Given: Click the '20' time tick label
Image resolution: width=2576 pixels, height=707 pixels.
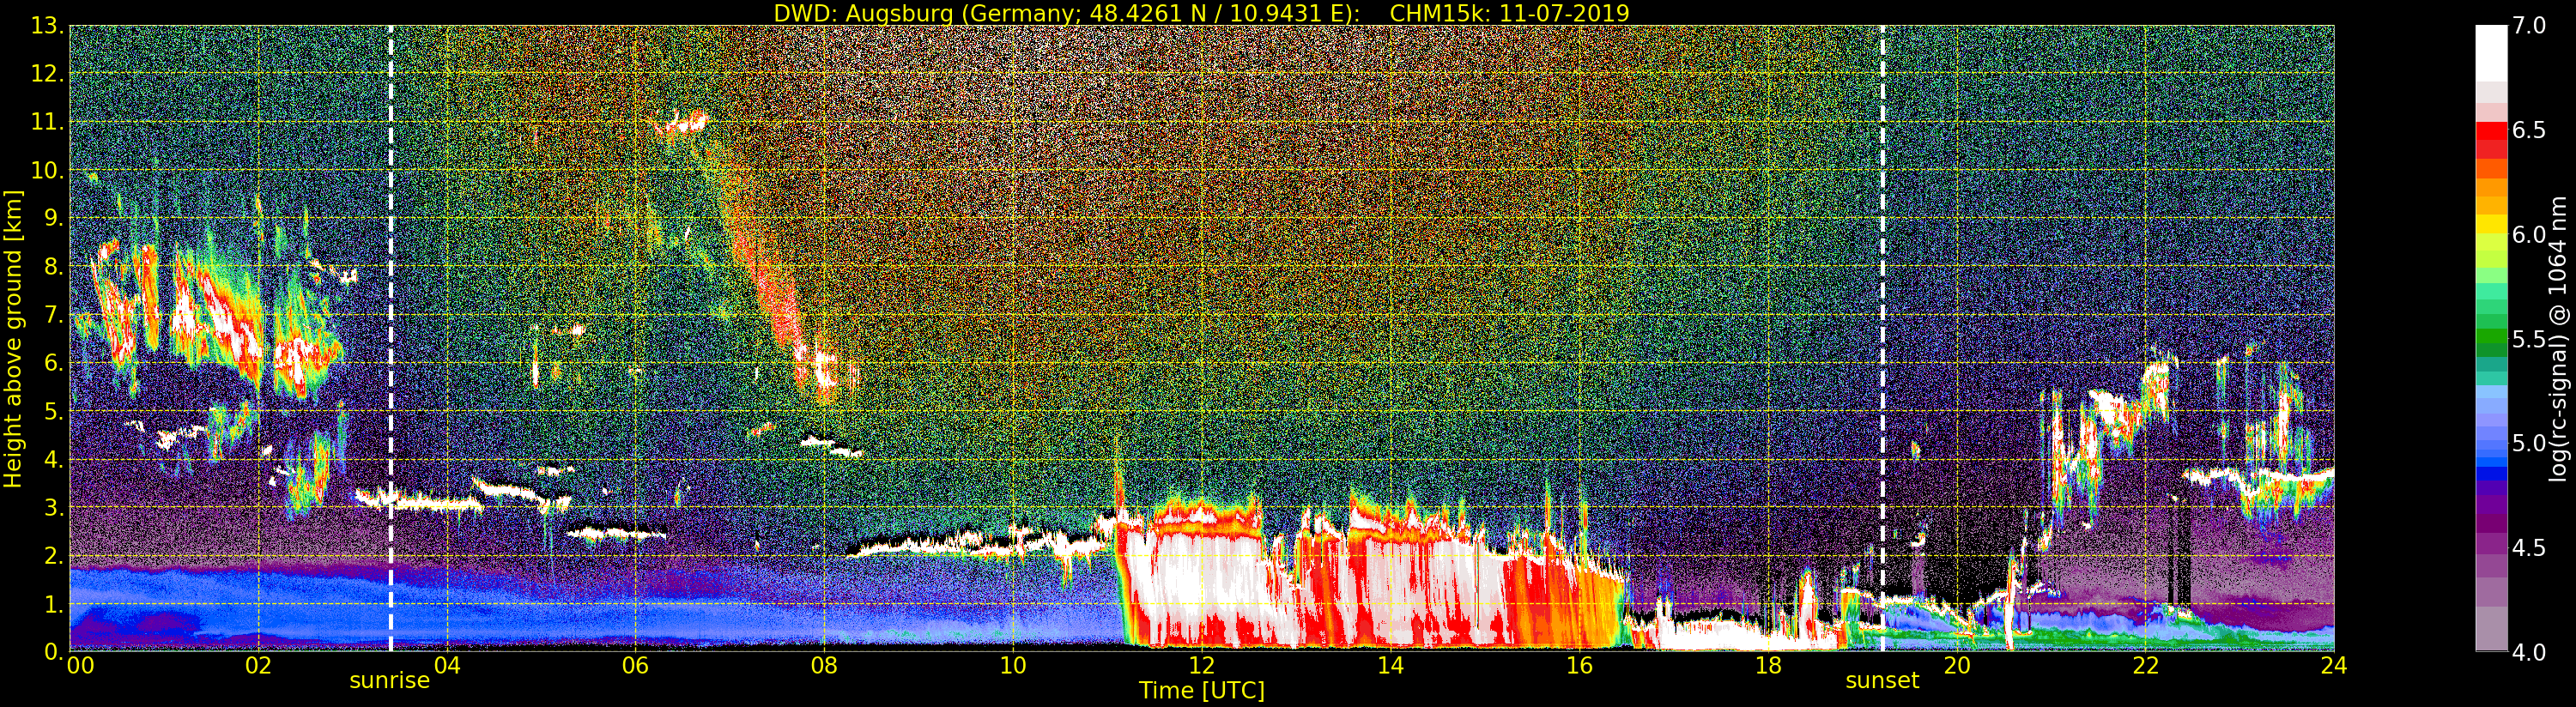Looking at the screenshot, I should click(1956, 666).
